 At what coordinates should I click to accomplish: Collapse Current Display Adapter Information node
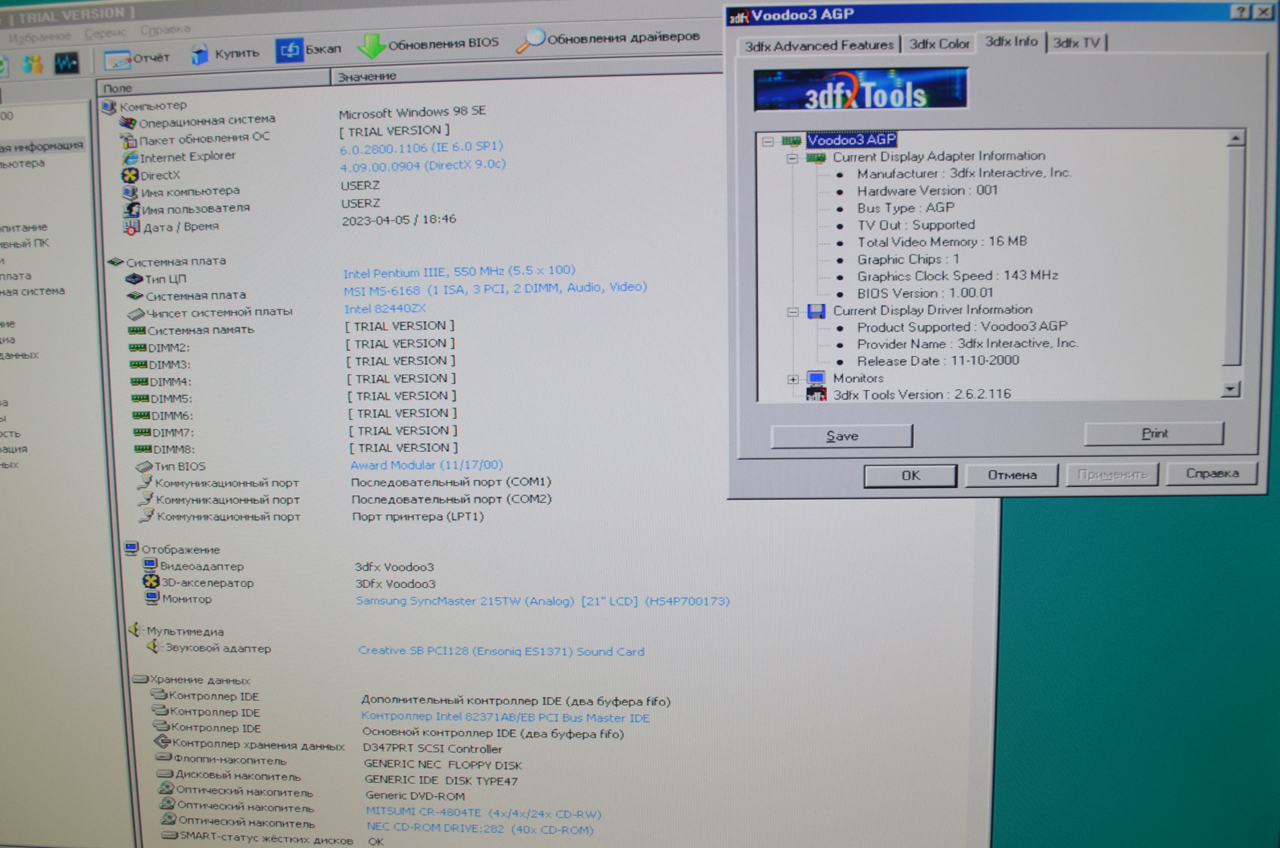coord(792,158)
